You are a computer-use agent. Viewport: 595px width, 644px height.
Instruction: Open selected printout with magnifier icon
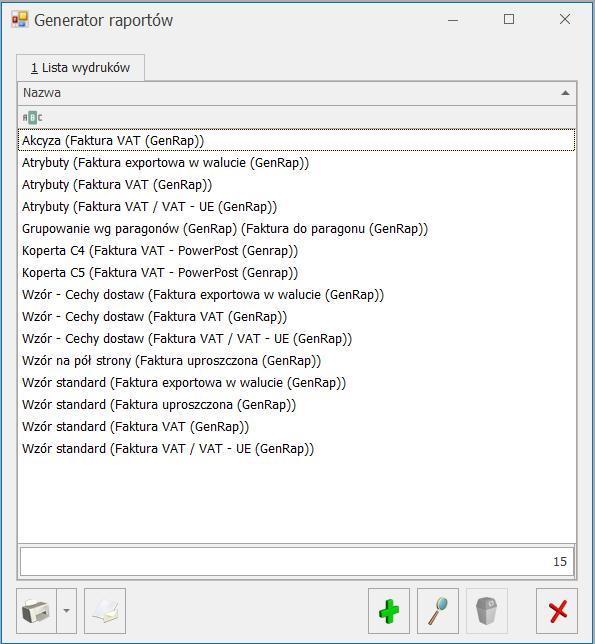(x=438, y=611)
